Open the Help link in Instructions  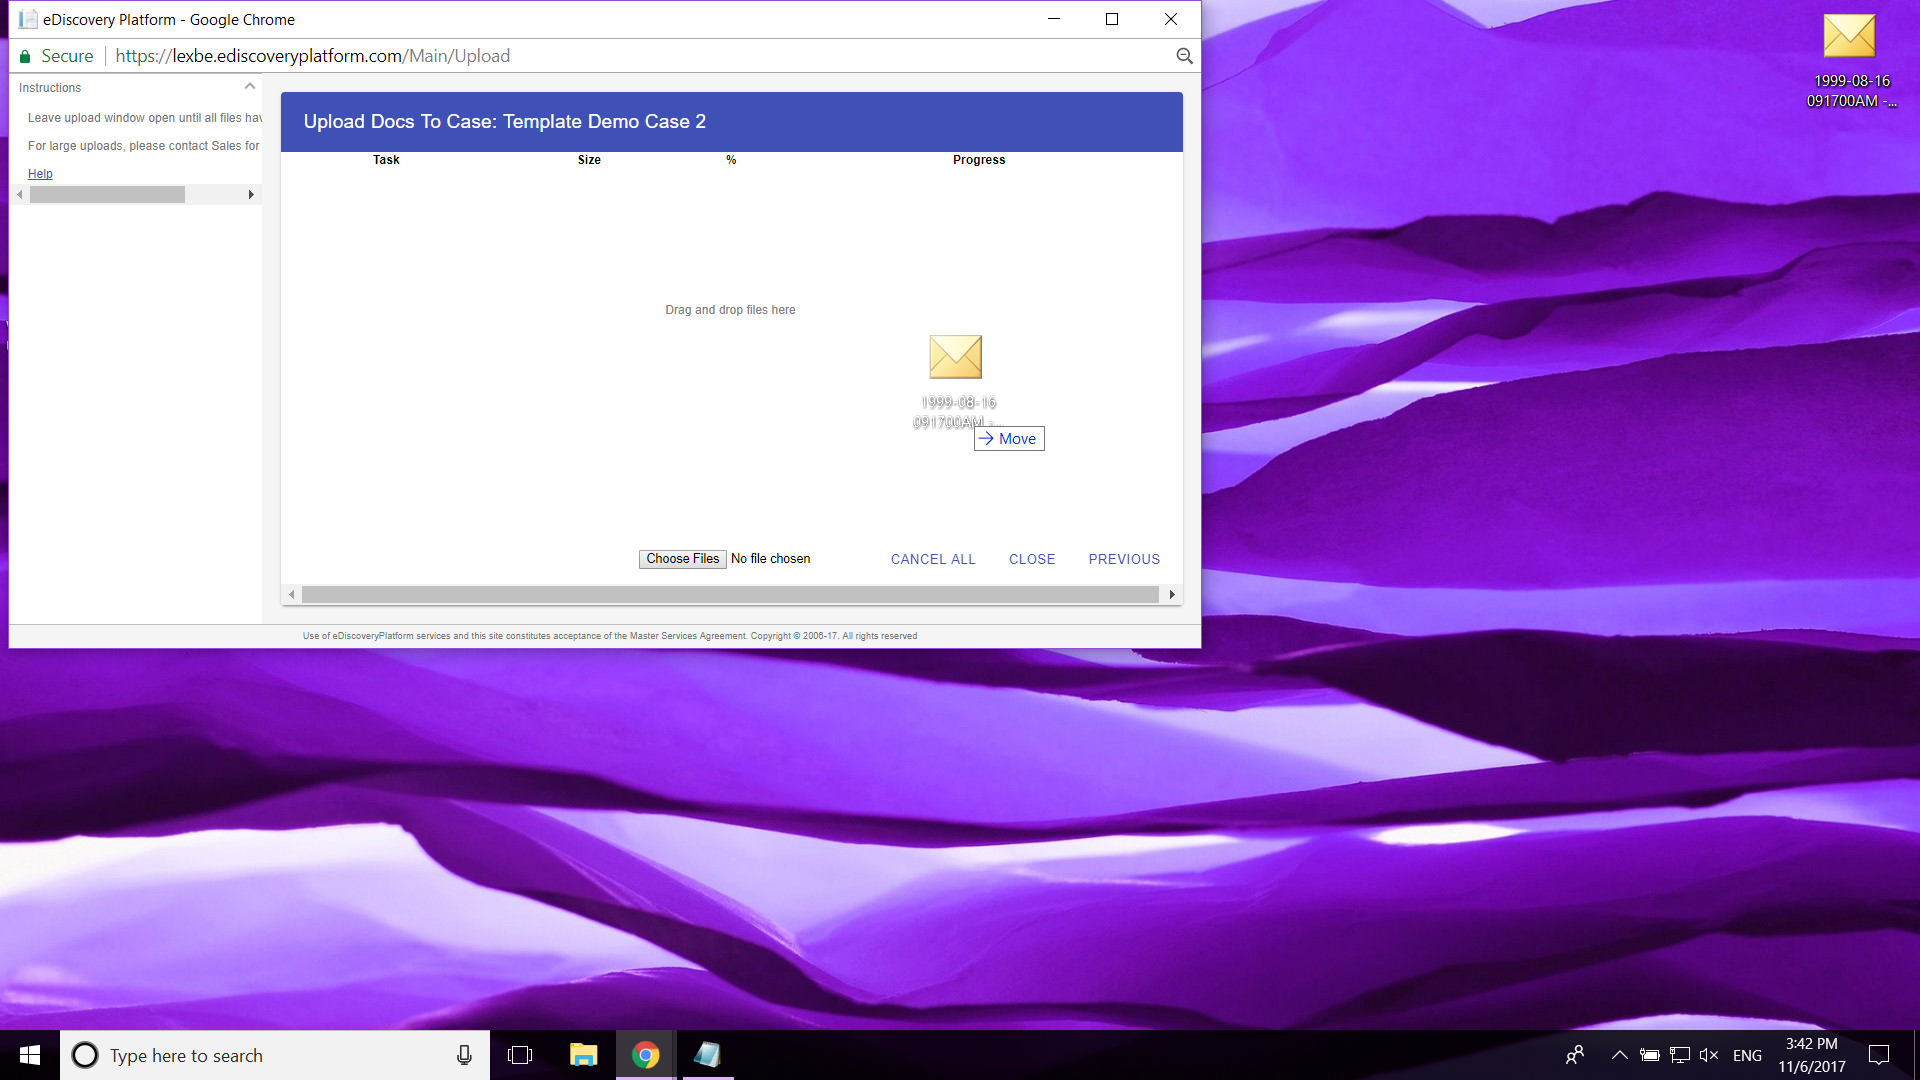coord(40,174)
